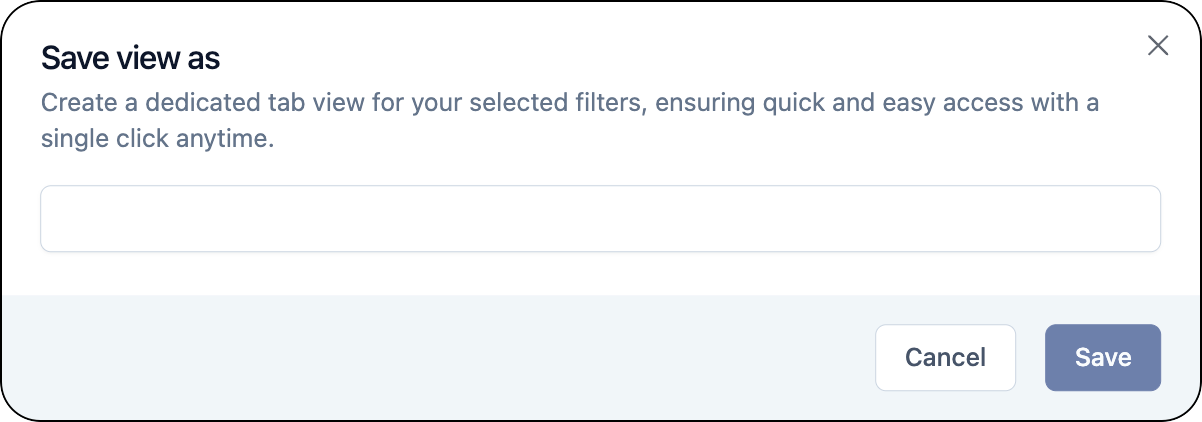Activate the rounded input box in dialog

(600, 218)
